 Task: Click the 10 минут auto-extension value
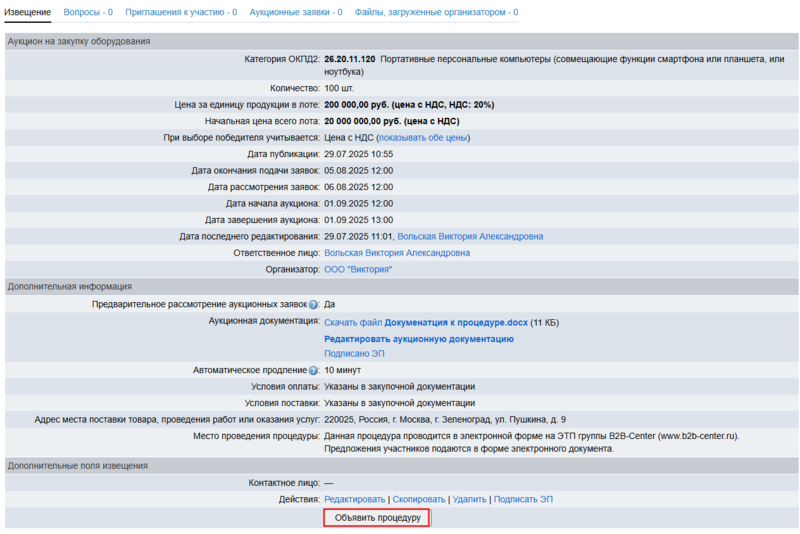pos(342,370)
